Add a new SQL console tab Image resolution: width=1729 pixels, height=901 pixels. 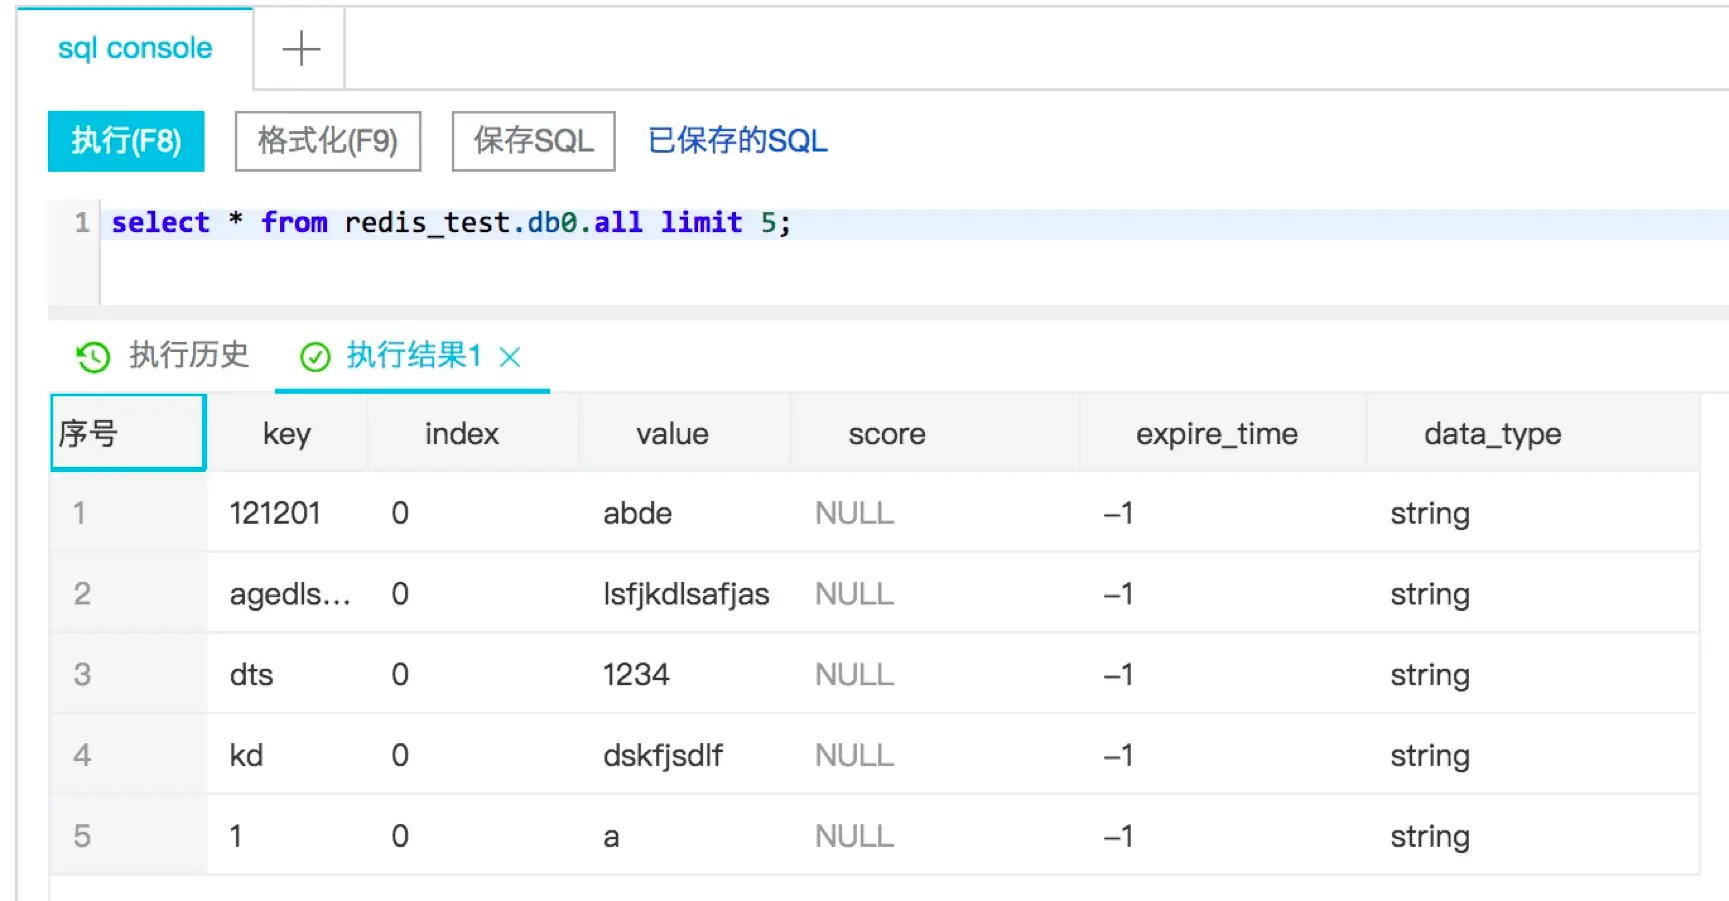click(300, 48)
